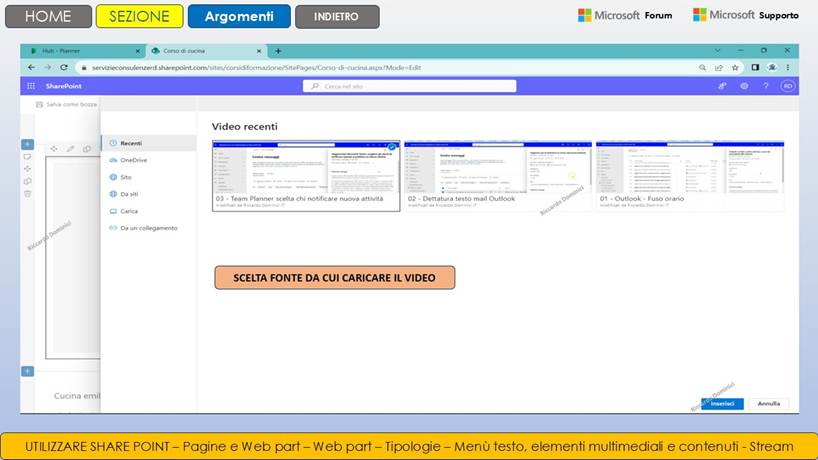Open the RD account avatar
The width and height of the screenshot is (818, 460).
click(788, 86)
